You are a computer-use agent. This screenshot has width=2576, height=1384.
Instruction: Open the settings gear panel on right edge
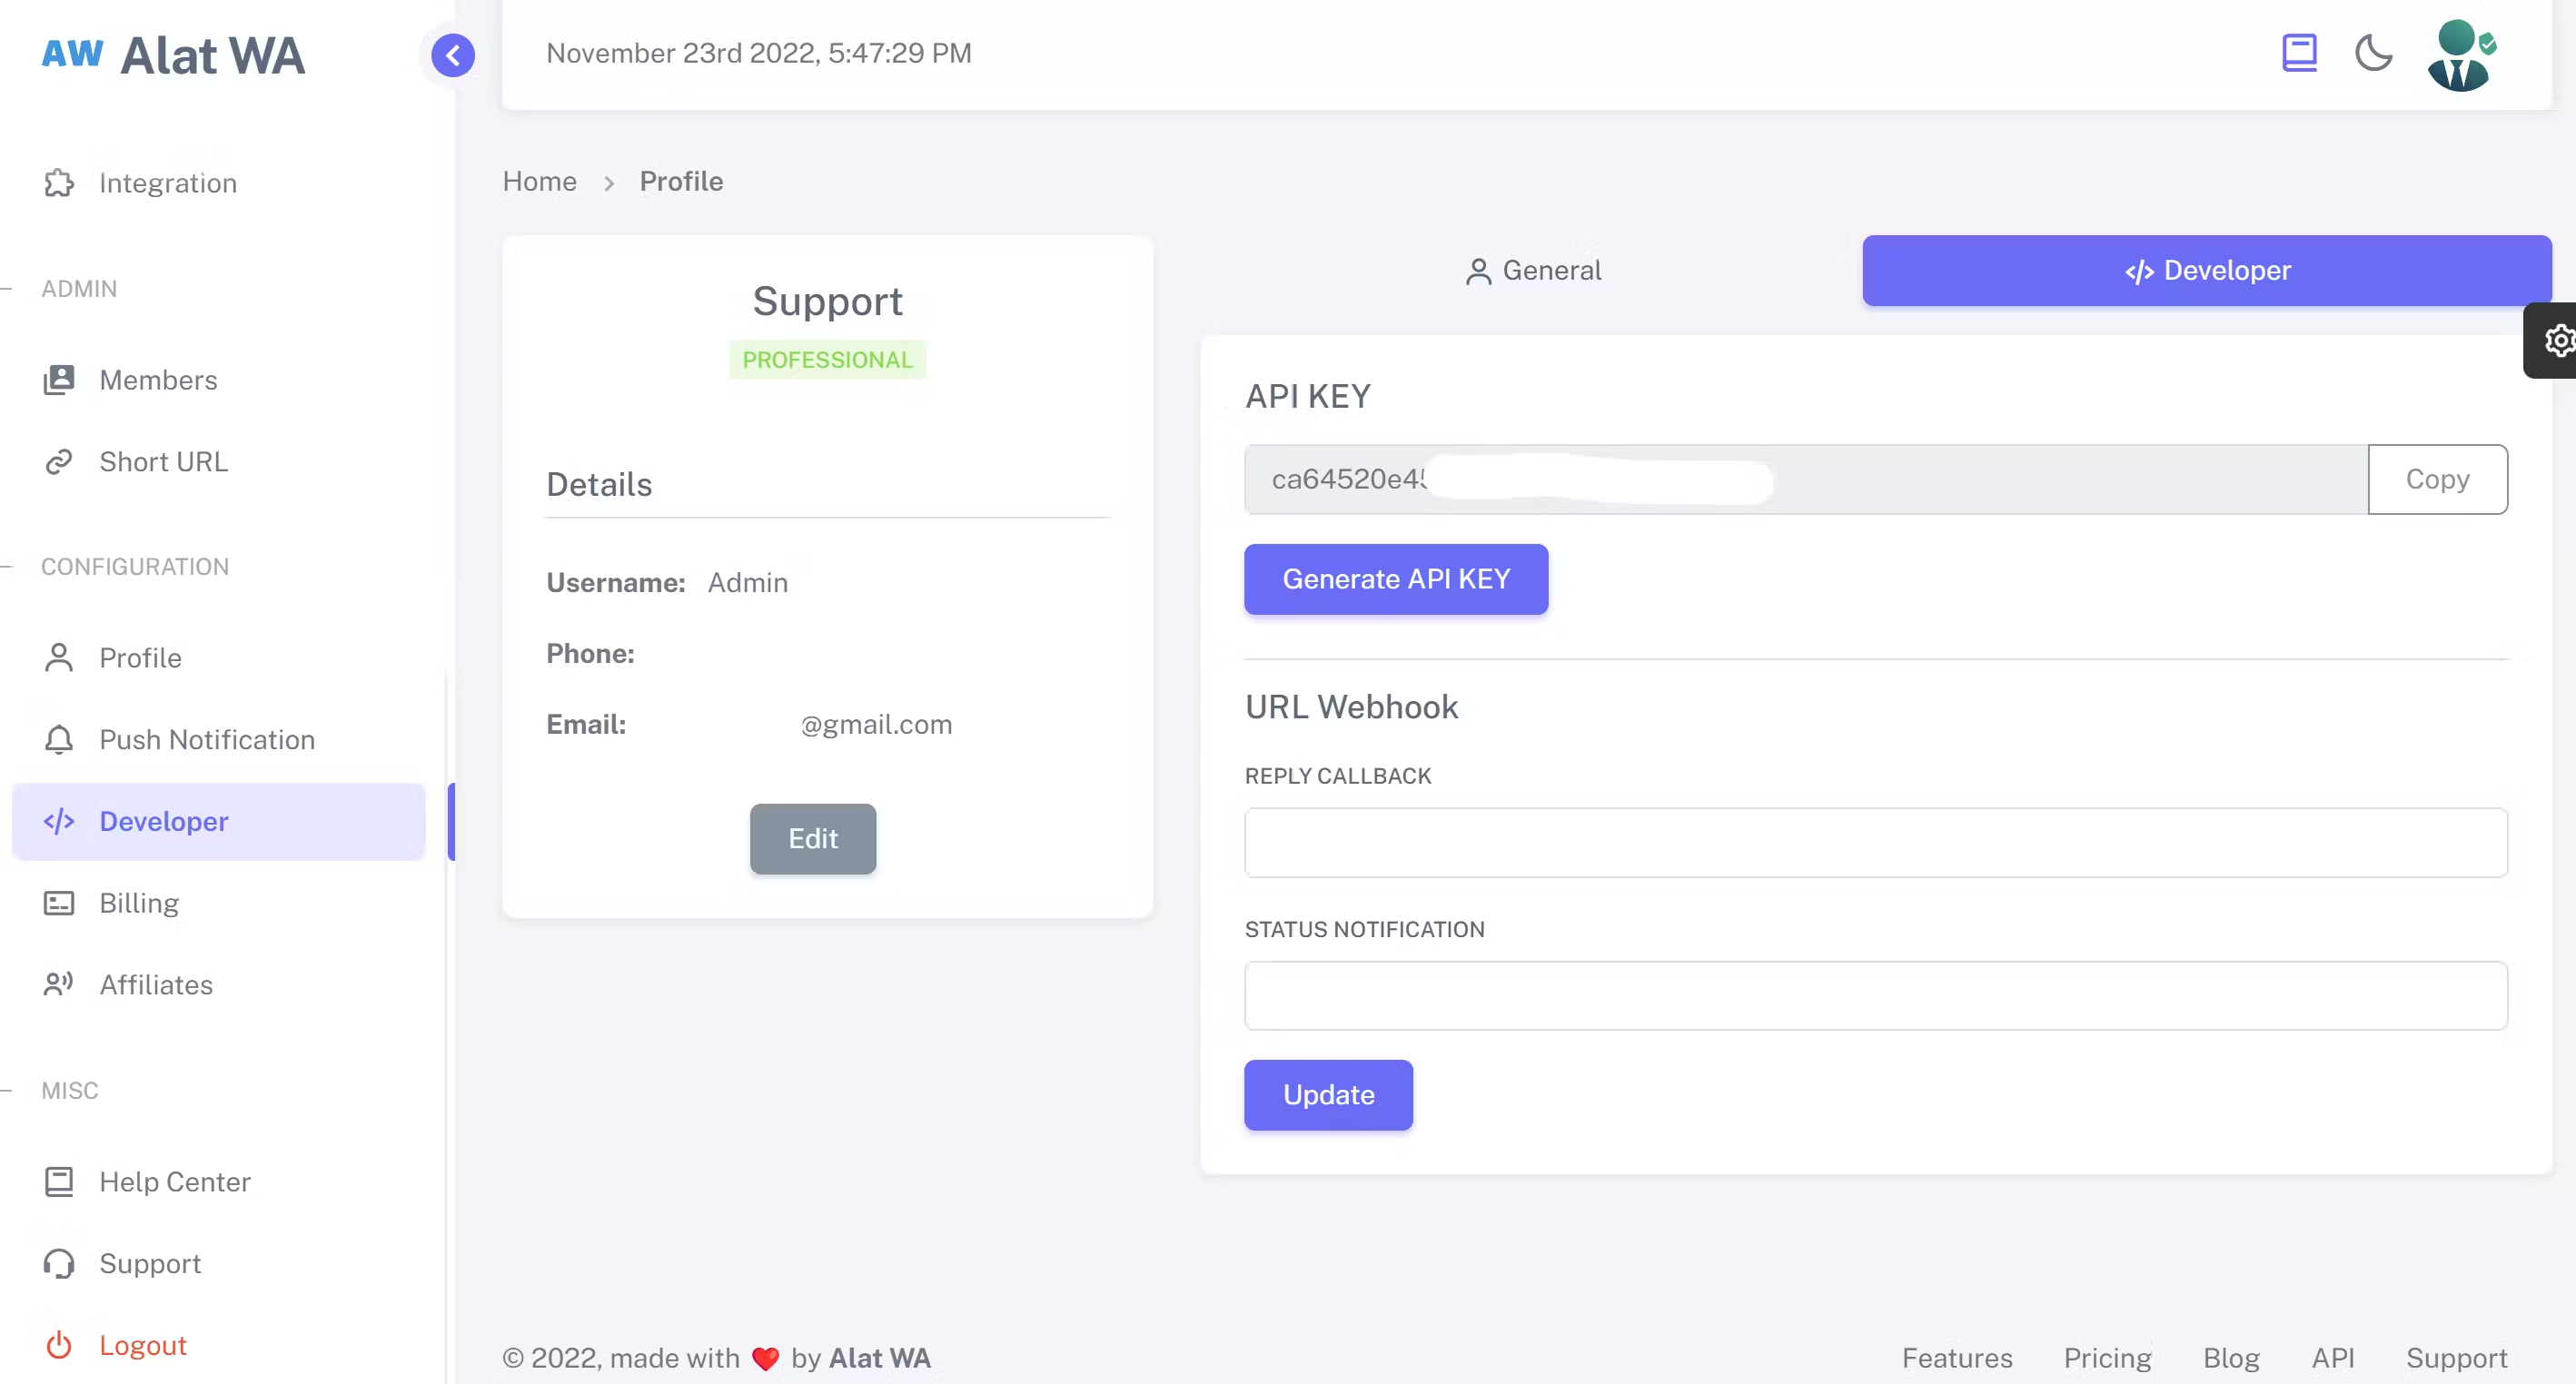point(2556,341)
